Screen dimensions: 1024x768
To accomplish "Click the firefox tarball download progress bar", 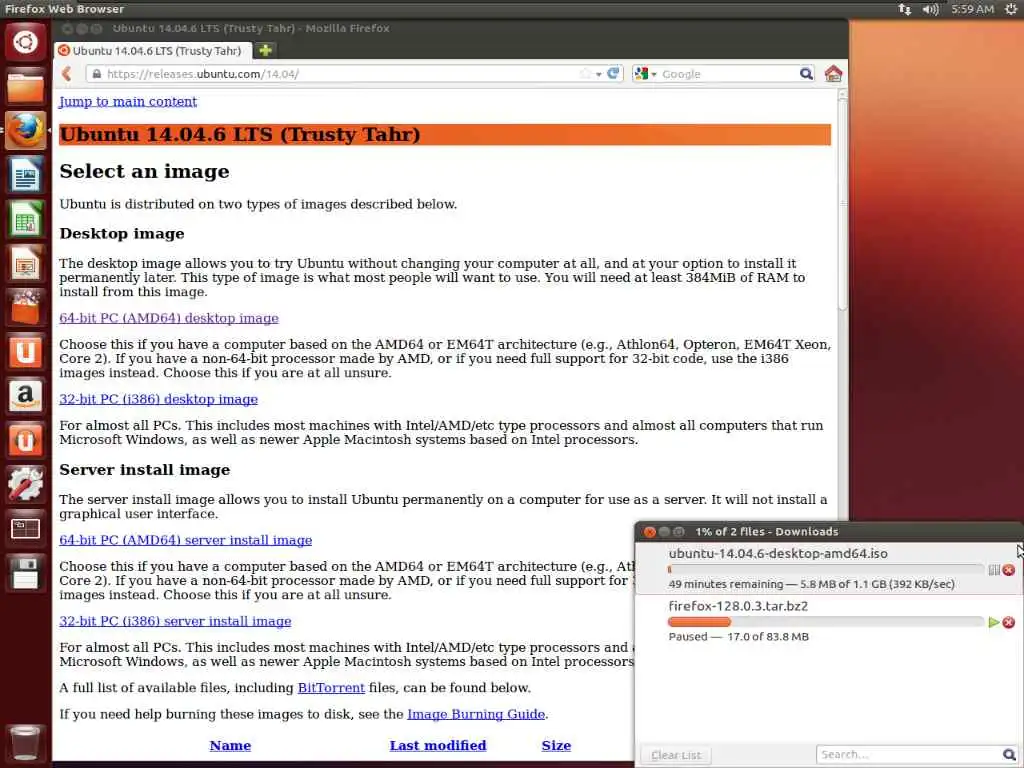I will point(826,622).
